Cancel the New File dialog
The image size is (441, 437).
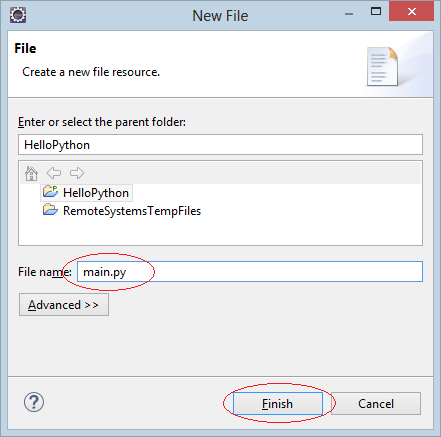tap(376, 404)
